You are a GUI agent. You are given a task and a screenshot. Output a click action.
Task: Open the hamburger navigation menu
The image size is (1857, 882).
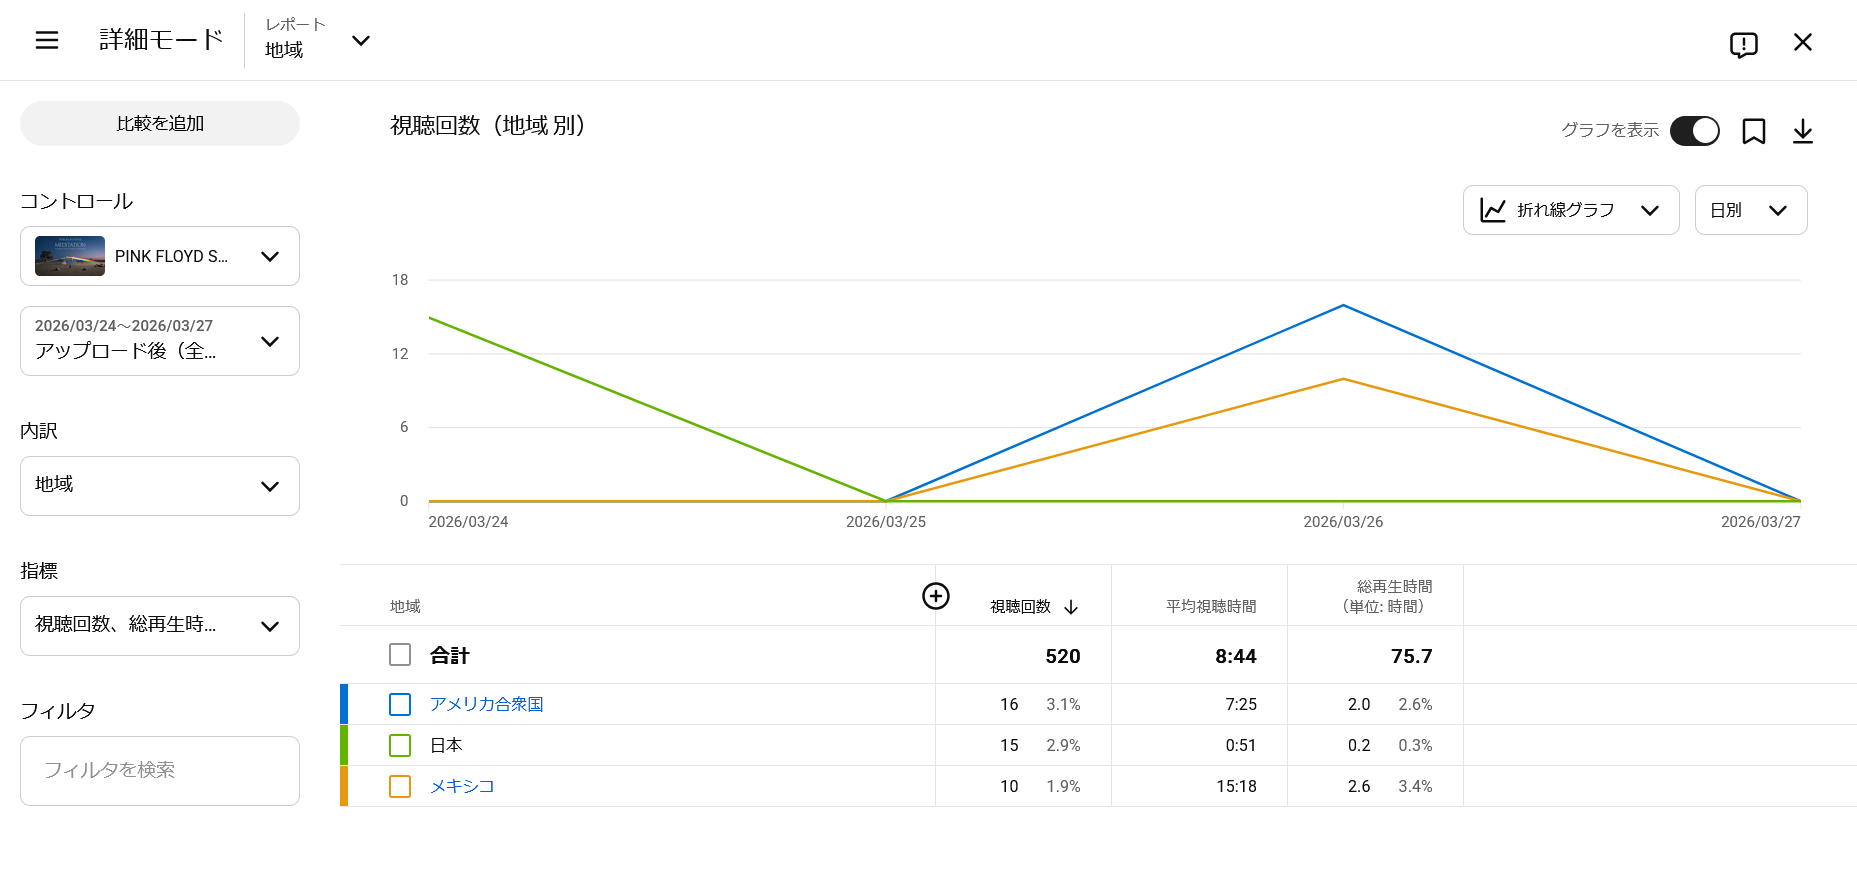point(47,40)
